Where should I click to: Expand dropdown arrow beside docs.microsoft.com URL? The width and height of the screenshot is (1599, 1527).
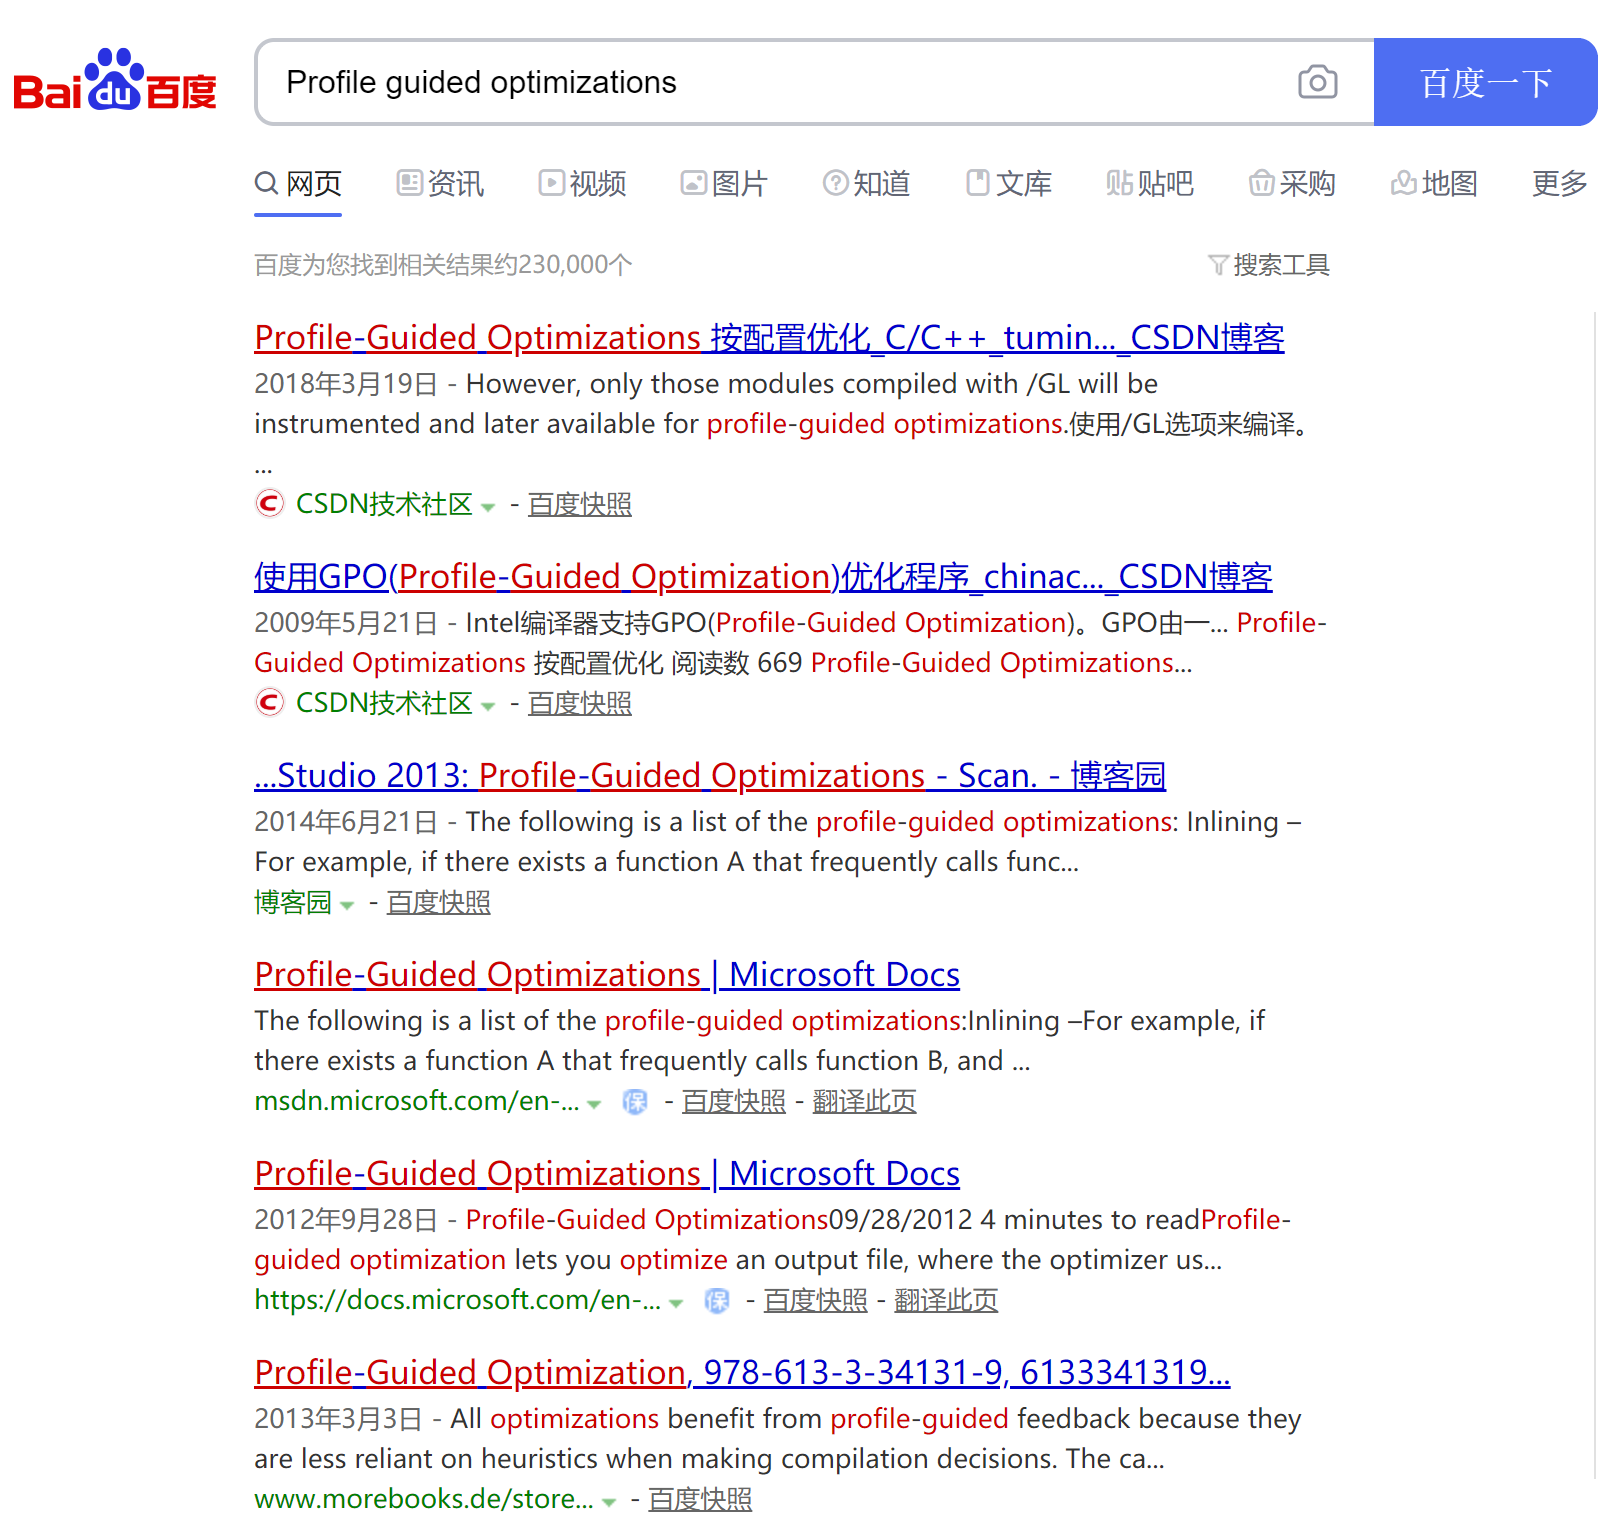click(676, 1303)
